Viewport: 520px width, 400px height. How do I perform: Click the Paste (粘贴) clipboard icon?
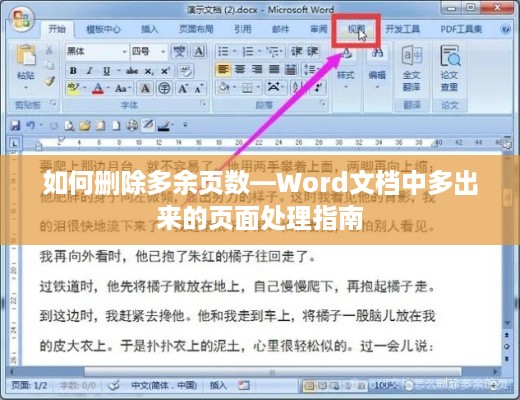tap(26, 56)
